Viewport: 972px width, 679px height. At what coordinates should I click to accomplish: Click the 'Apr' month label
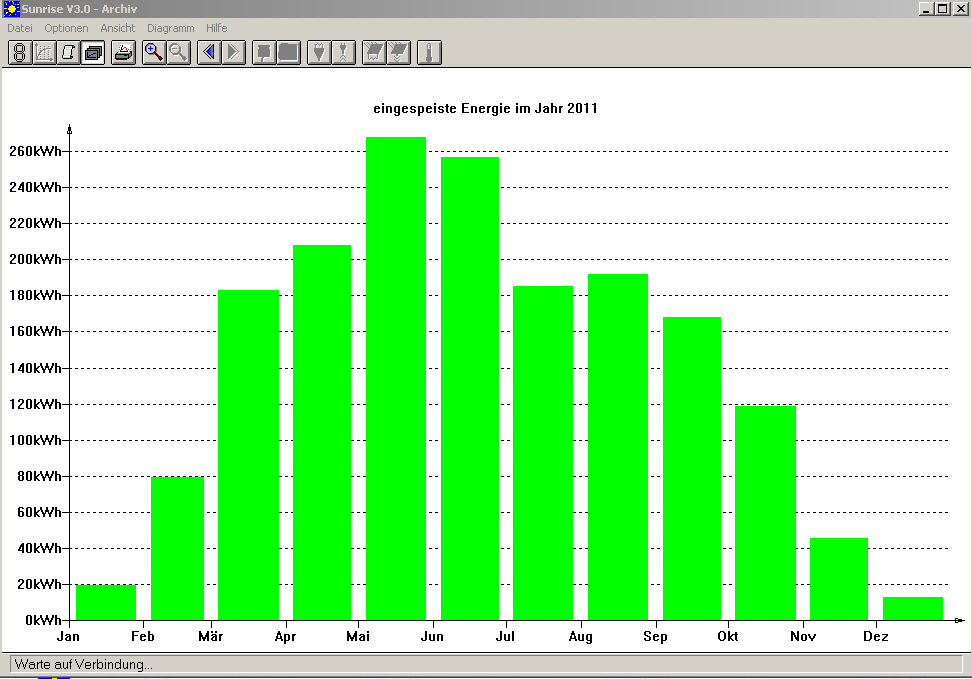point(285,636)
